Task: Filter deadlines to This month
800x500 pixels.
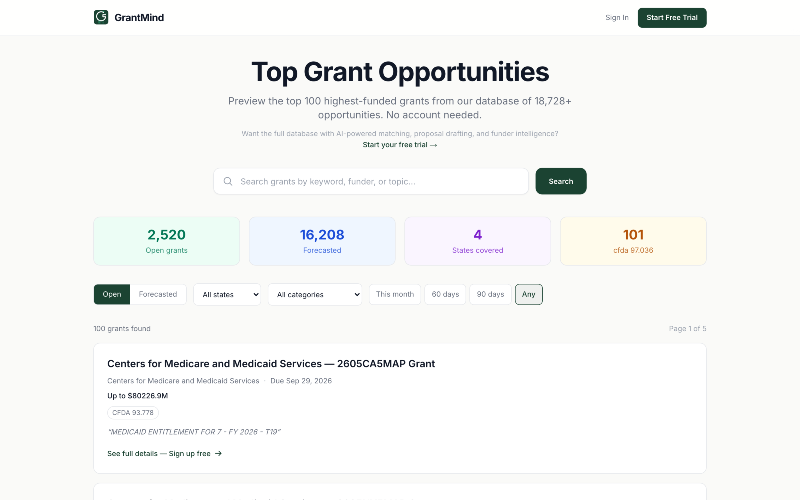Action: (395, 294)
